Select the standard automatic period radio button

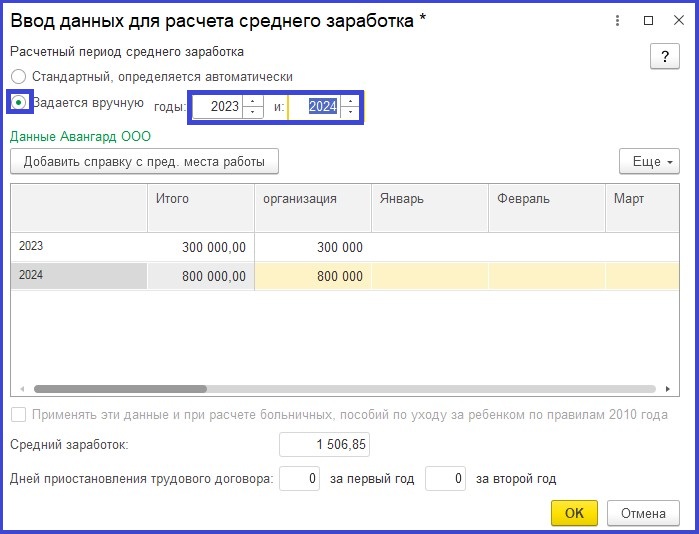click(x=18, y=77)
